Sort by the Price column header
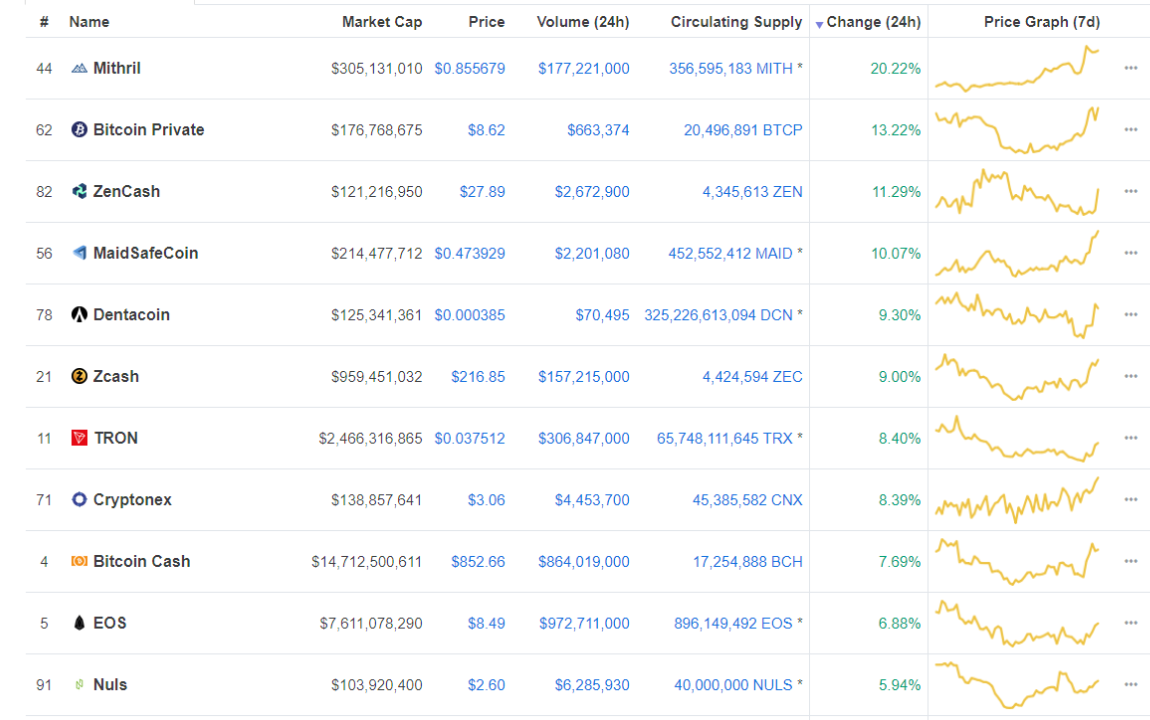Viewport: 1150px width, 720px height. pyautogui.click(x=486, y=22)
